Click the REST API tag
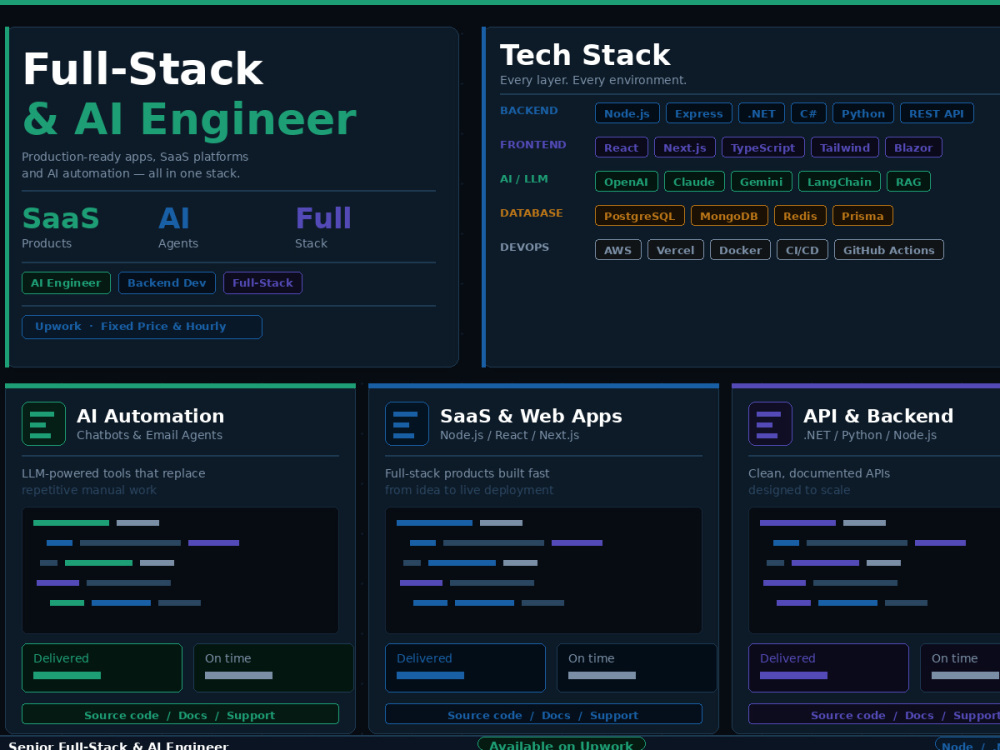Image resolution: width=1000 pixels, height=750 pixels. (x=936, y=114)
